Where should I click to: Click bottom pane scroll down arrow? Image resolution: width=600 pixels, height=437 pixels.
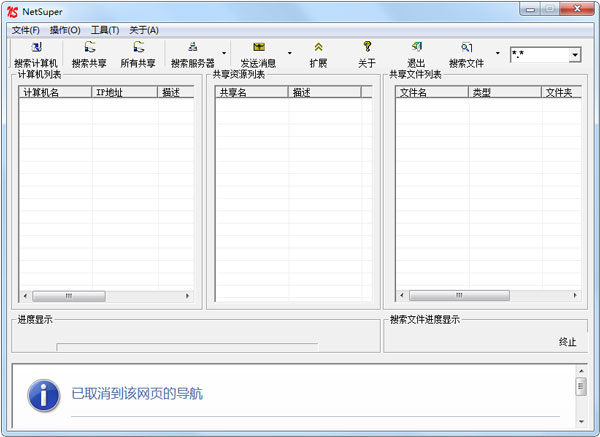coord(581,421)
